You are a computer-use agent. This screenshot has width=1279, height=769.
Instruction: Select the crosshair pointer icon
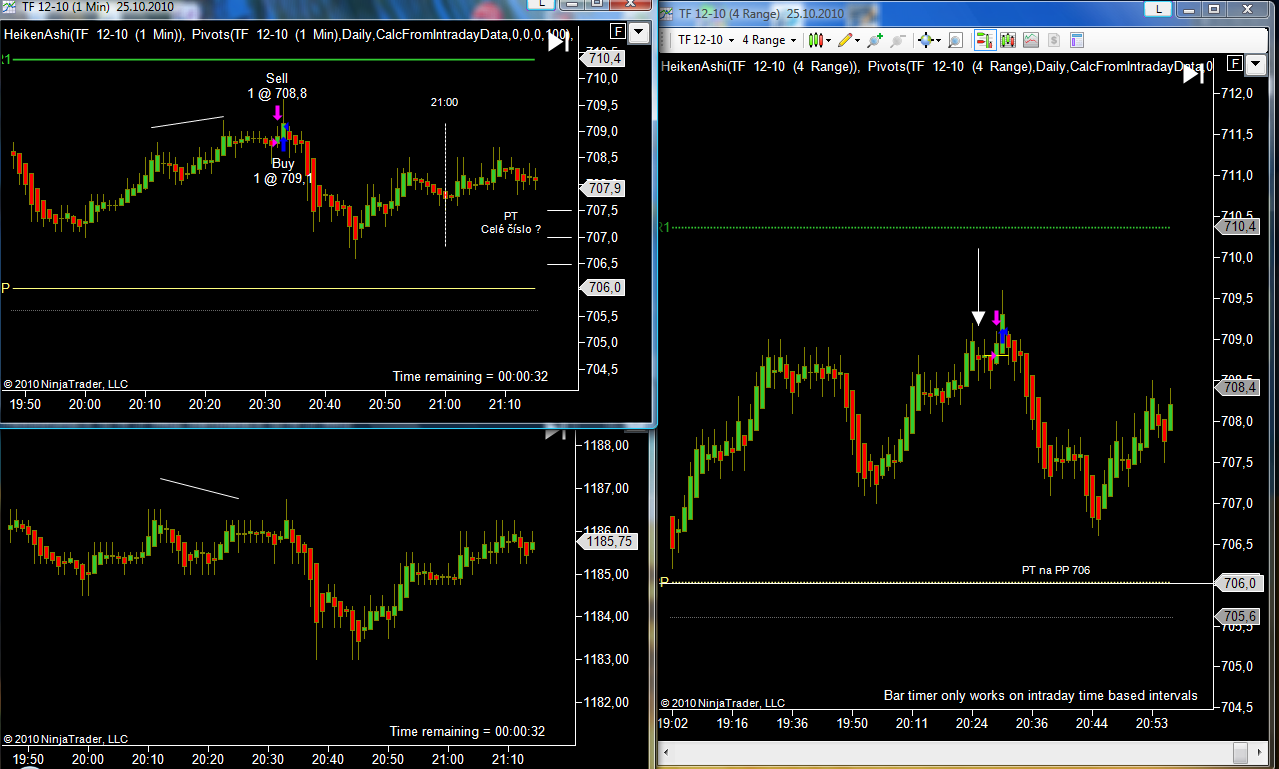tap(925, 40)
